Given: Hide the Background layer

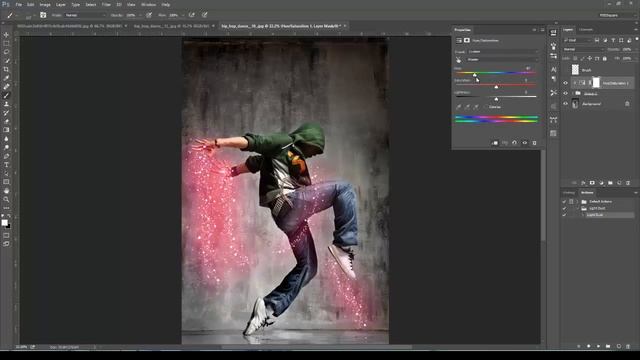Looking at the screenshot, I should 566,104.
